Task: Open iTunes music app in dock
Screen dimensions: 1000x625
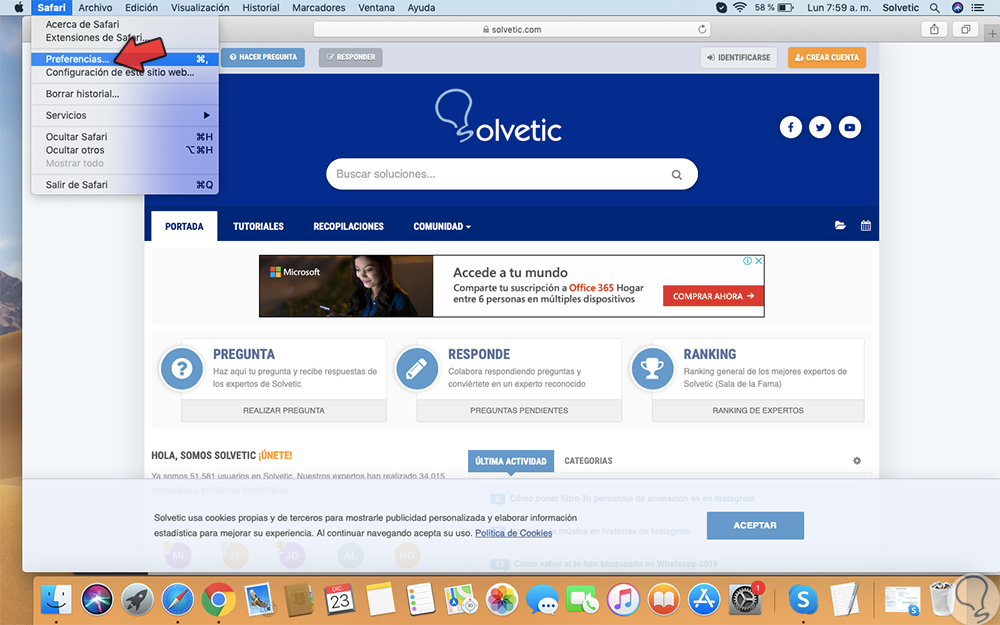Action: point(623,599)
